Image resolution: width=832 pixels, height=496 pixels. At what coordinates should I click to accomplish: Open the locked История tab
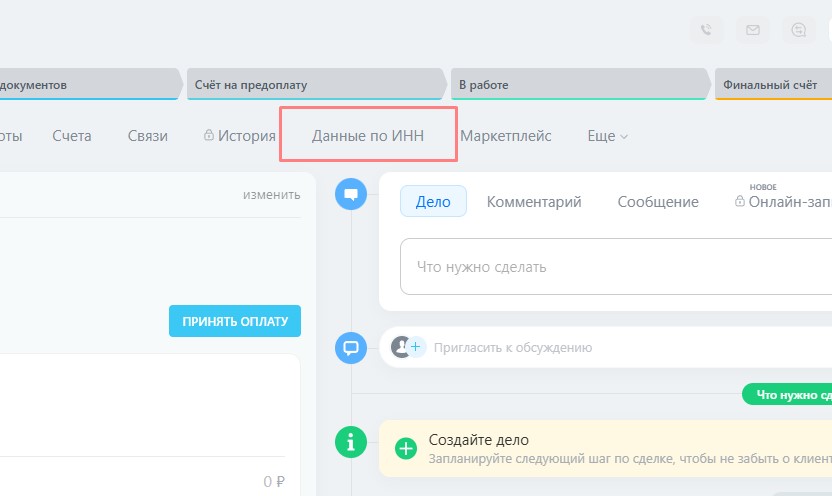239,136
